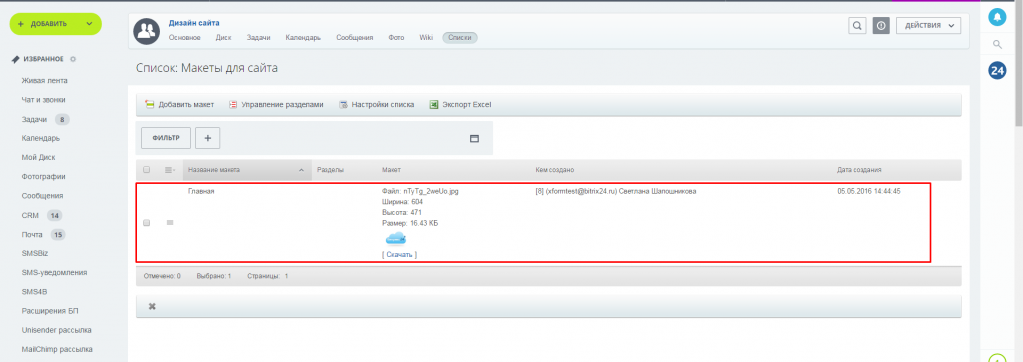Click the Дизайн сайта group avatar
Screen dimensions: 1023x362
[x=147, y=31]
